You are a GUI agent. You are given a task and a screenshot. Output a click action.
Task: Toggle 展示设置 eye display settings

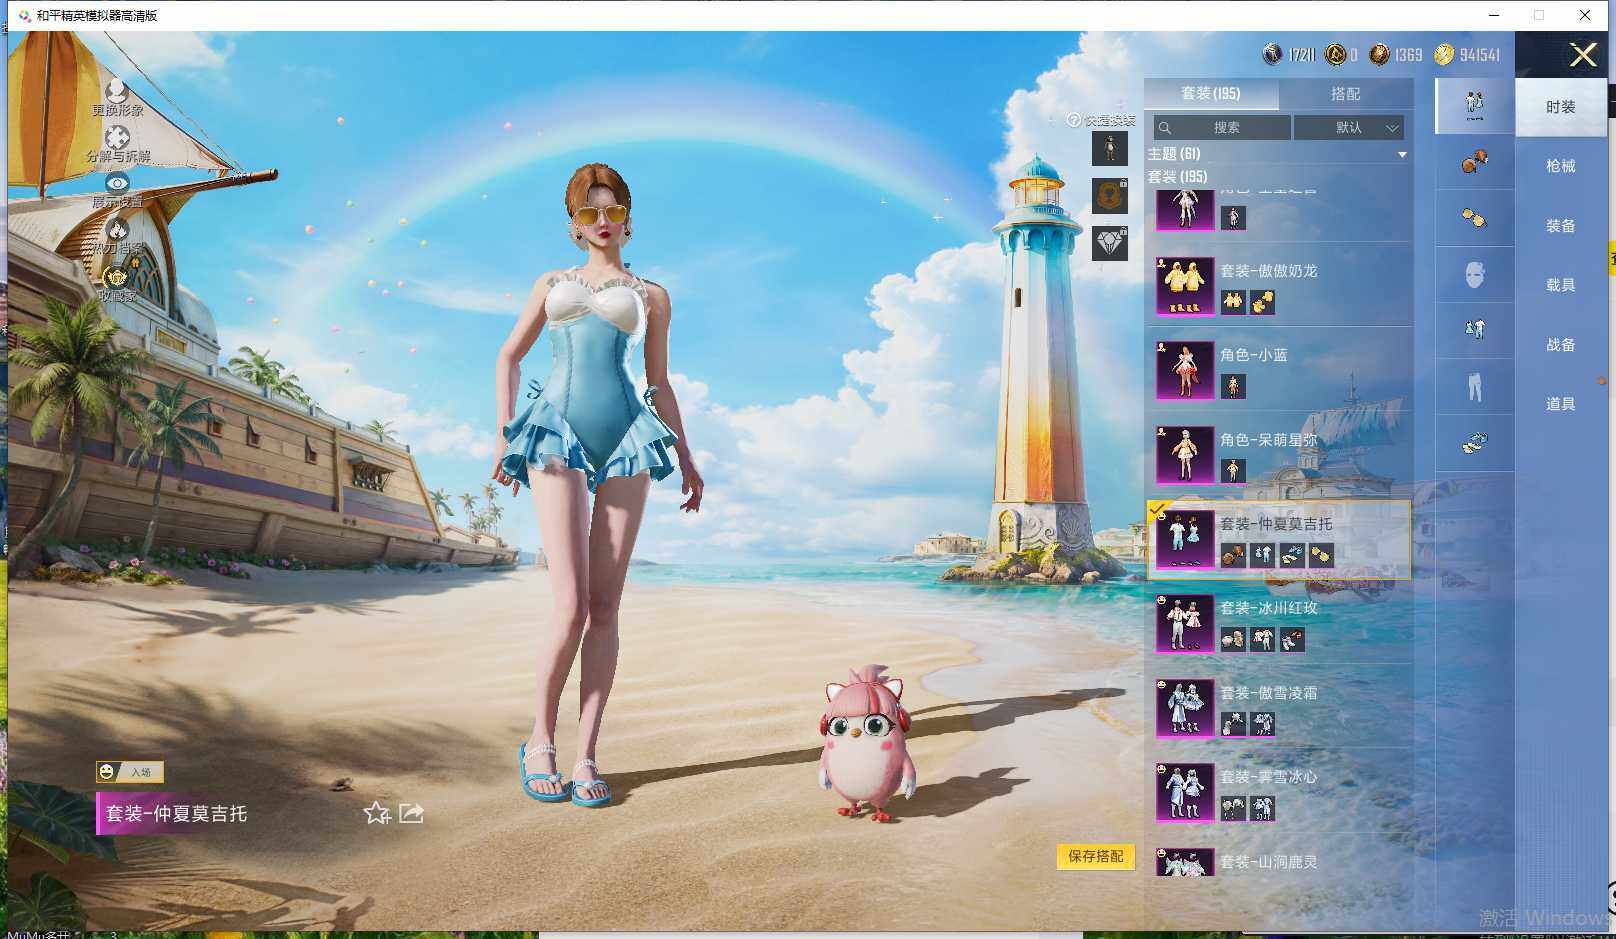[x=117, y=183]
